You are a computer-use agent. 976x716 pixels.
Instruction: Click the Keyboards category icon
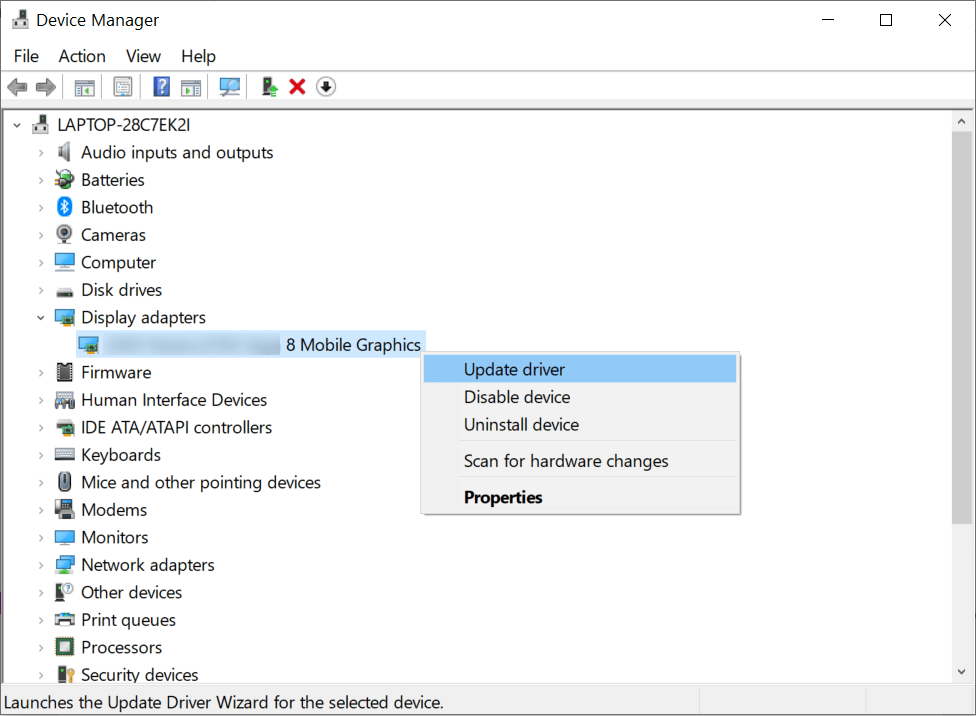[x=64, y=455]
